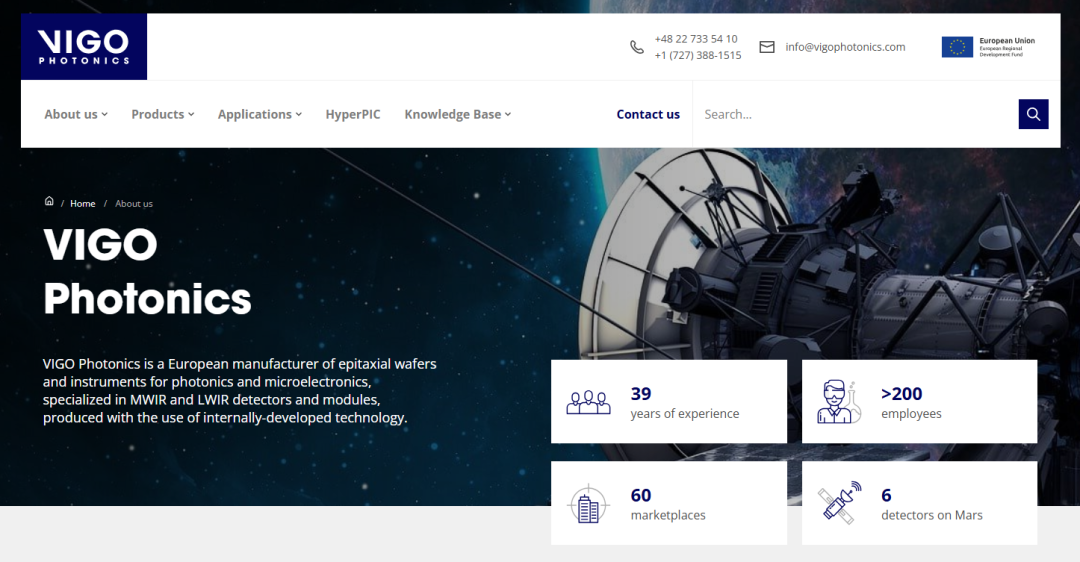This screenshot has height=562, width=1080.
Task: Click the breadcrumb home icon
Action: (49, 201)
